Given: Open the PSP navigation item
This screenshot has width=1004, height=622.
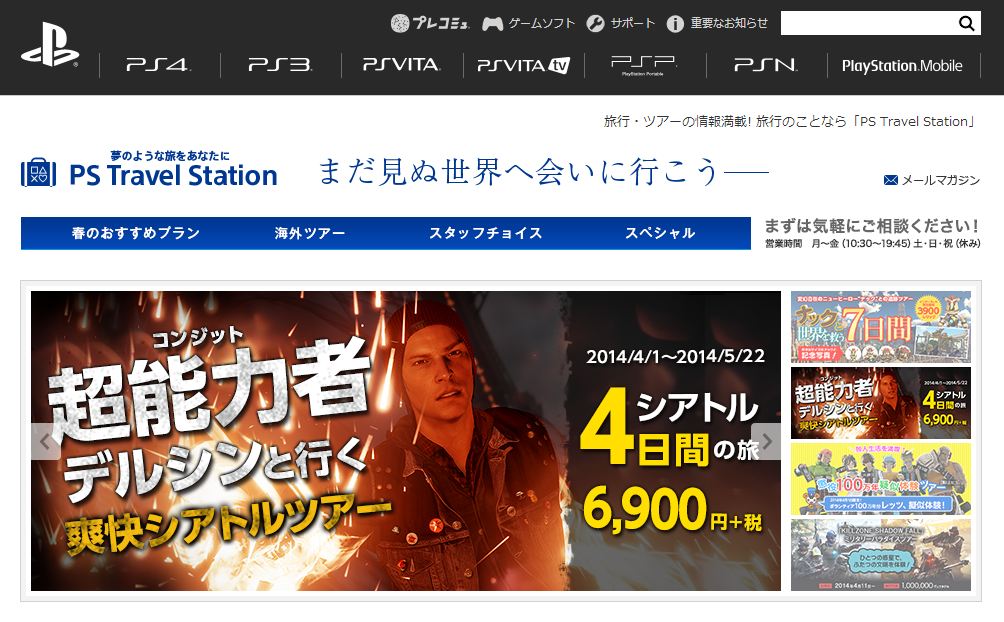Looking at the screenshot, I should 644,65.
